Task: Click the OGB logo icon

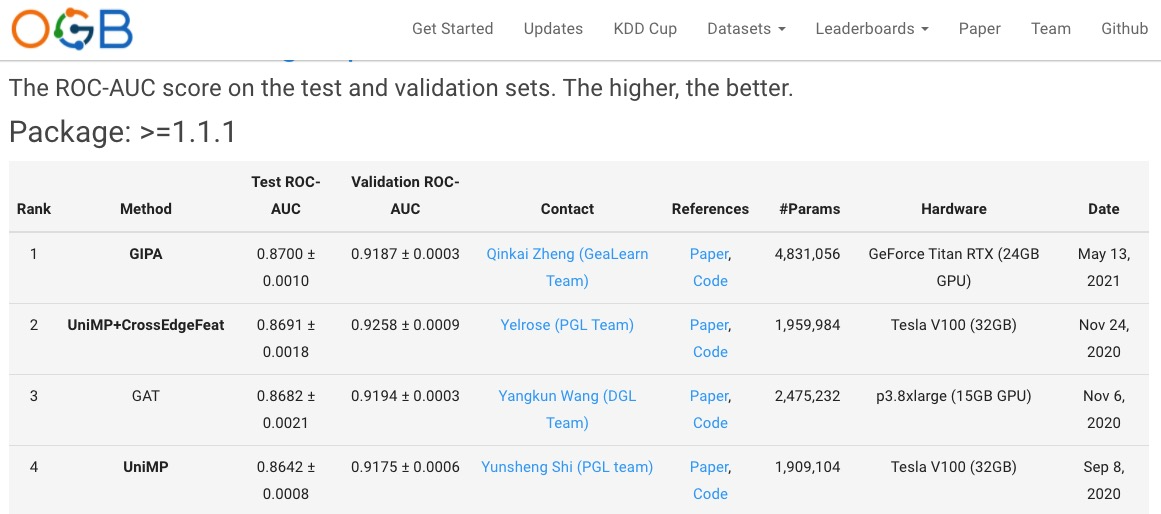Action: point(72,28)
